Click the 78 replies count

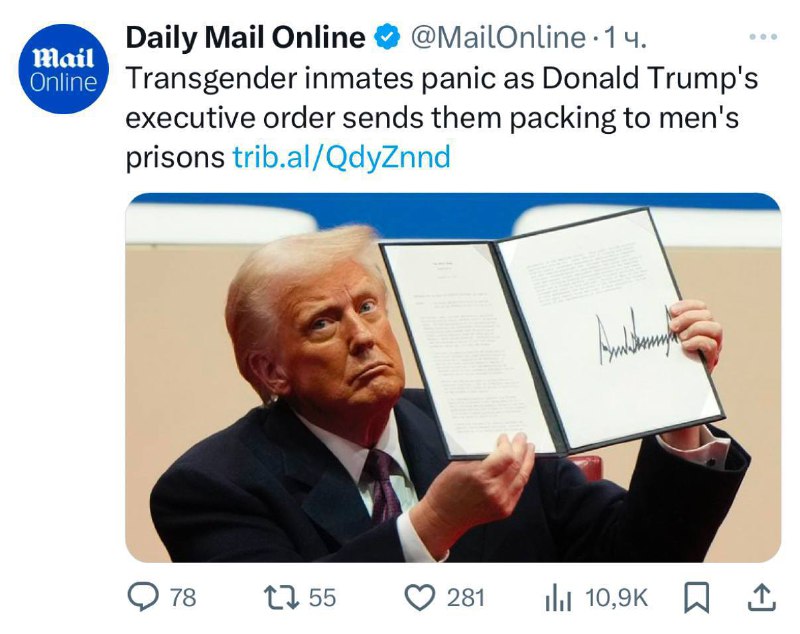pyautogui.click(x=183, y=597)
